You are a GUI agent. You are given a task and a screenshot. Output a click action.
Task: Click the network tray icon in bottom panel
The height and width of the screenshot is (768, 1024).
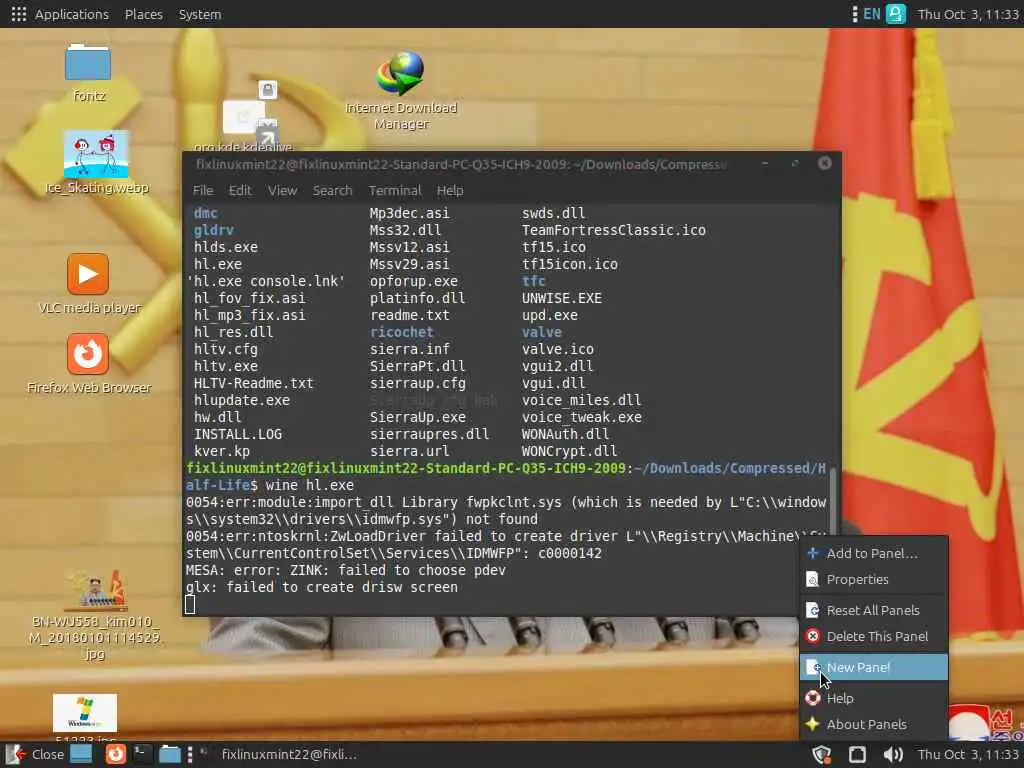(857, 754)
